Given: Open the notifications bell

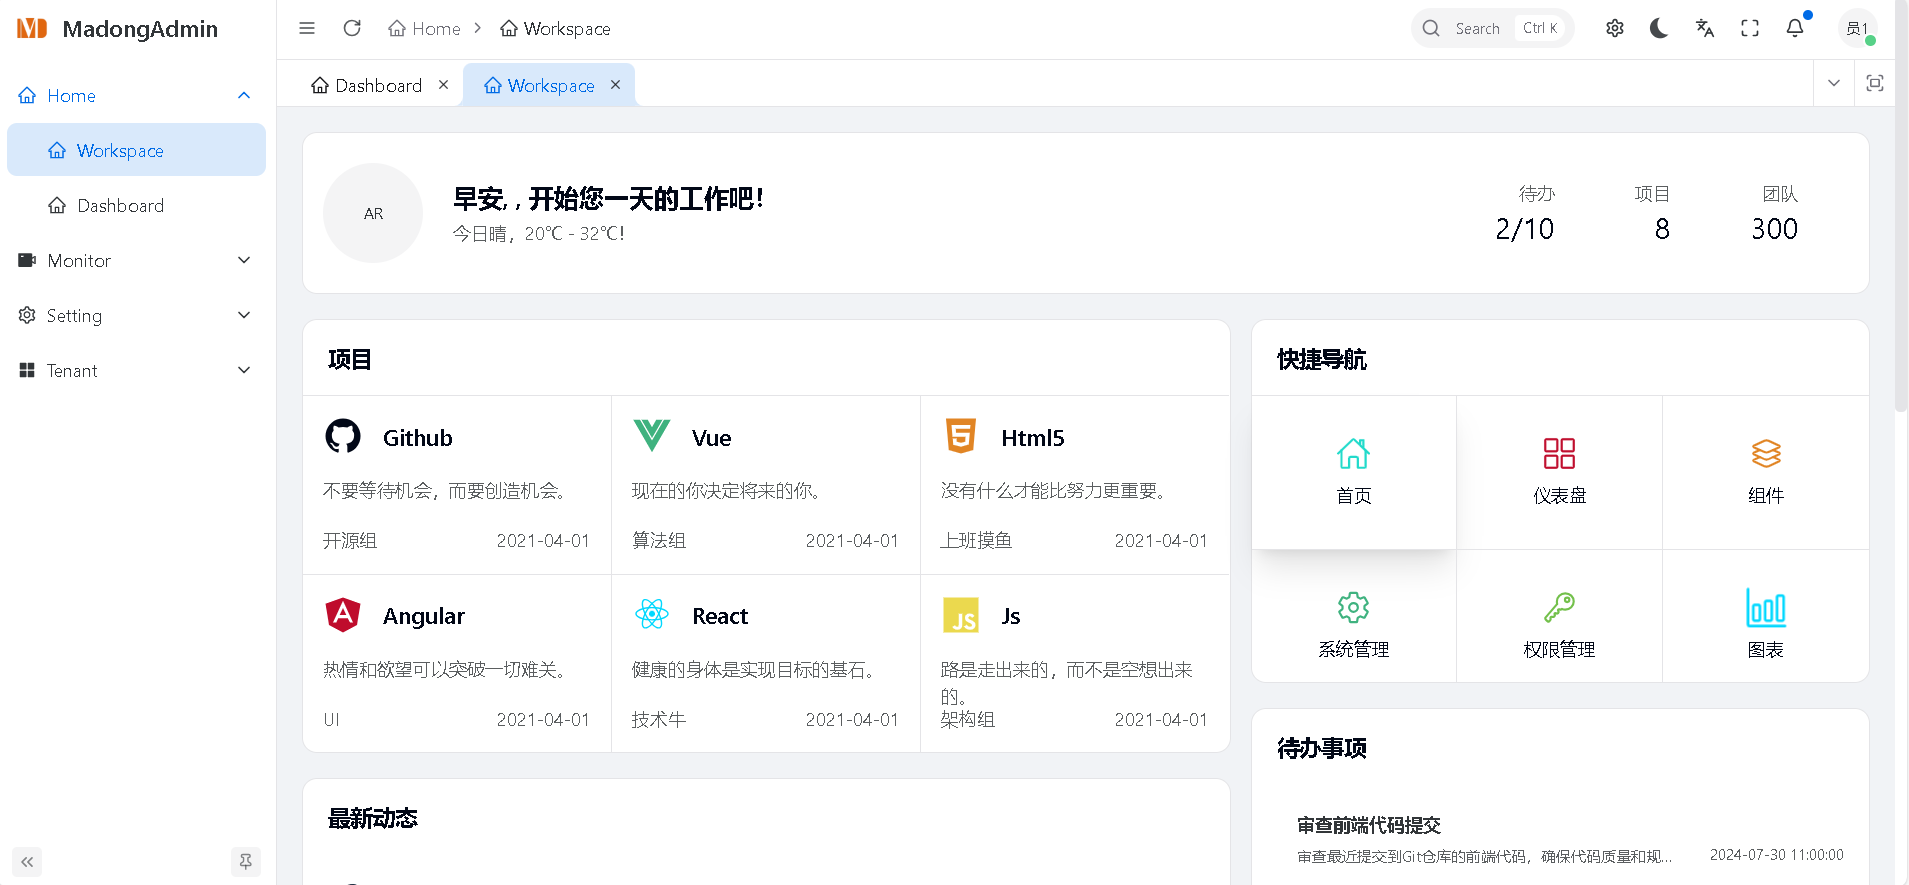Looking at the screenshot, I should pyautogui.click(x=1794, y=28).
